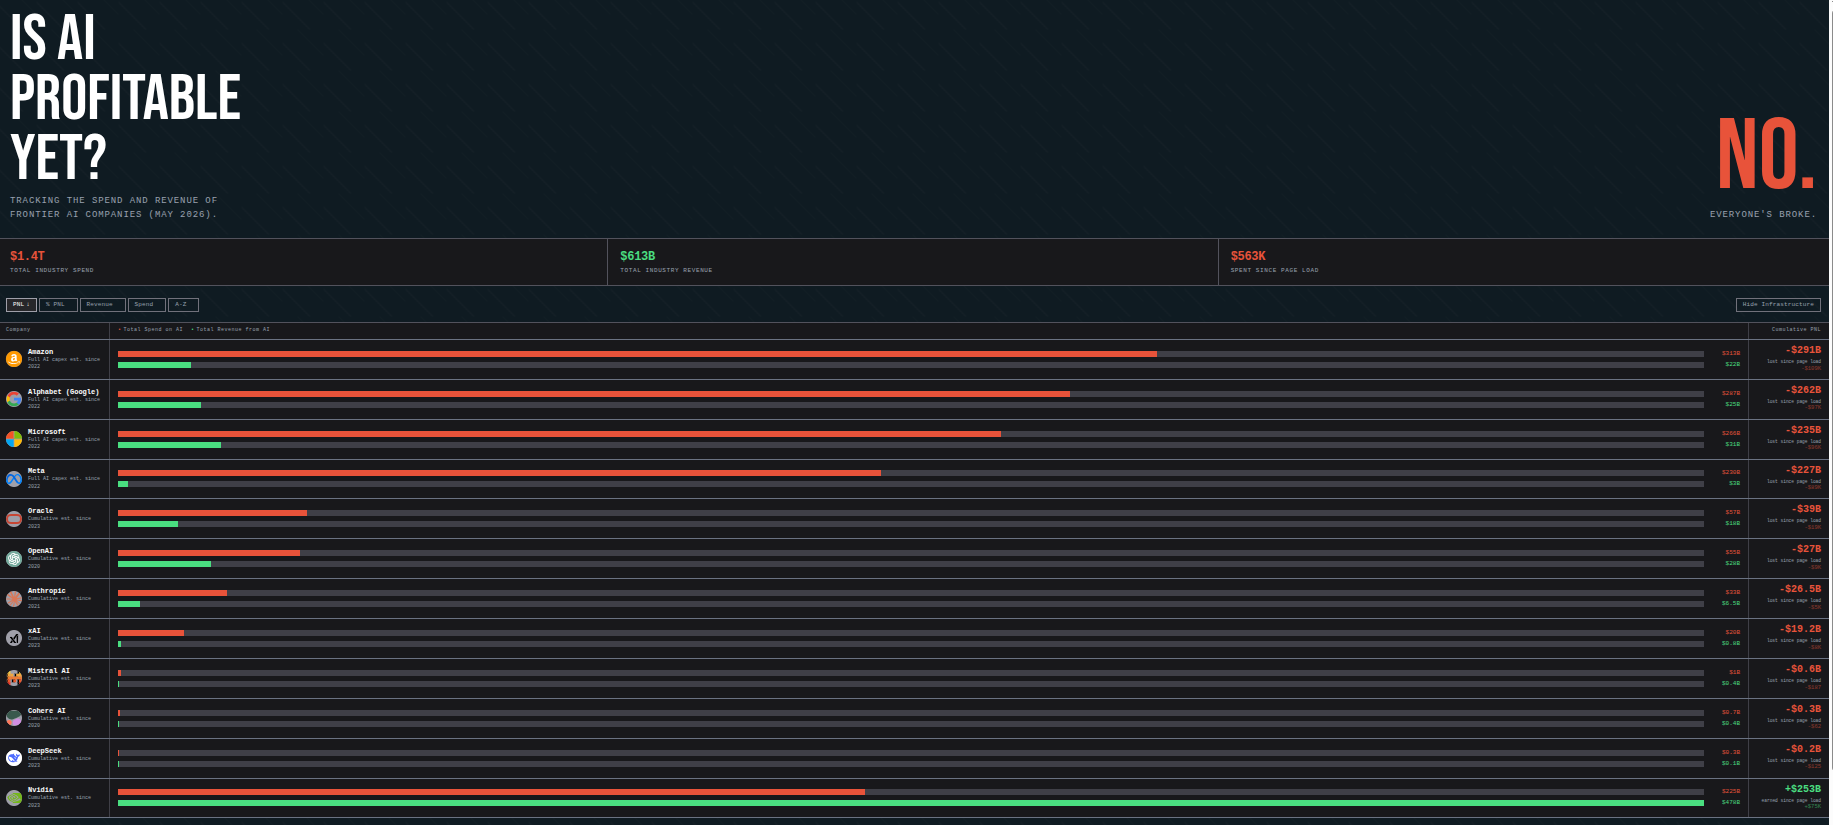Click Microsoft's -$235B cumulative PNL value

click(x=1803, y=430)
